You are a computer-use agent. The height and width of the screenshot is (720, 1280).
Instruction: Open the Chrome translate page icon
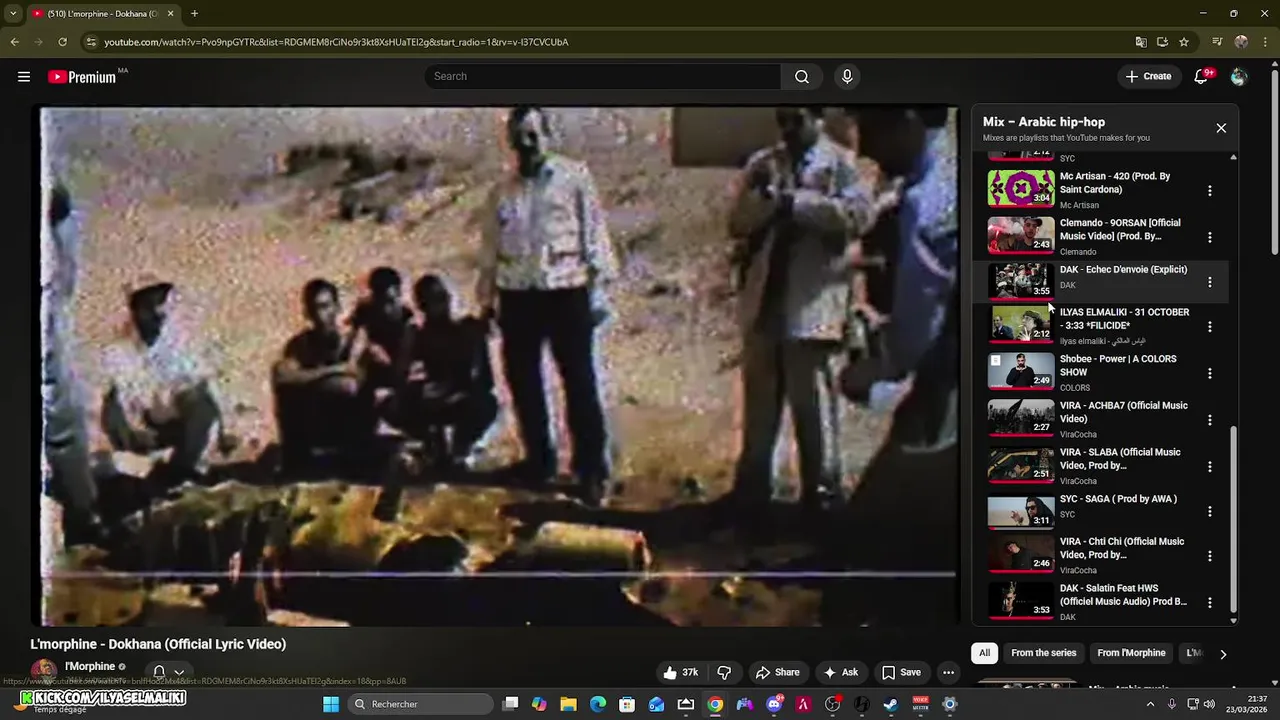[x=1141, y=42]
